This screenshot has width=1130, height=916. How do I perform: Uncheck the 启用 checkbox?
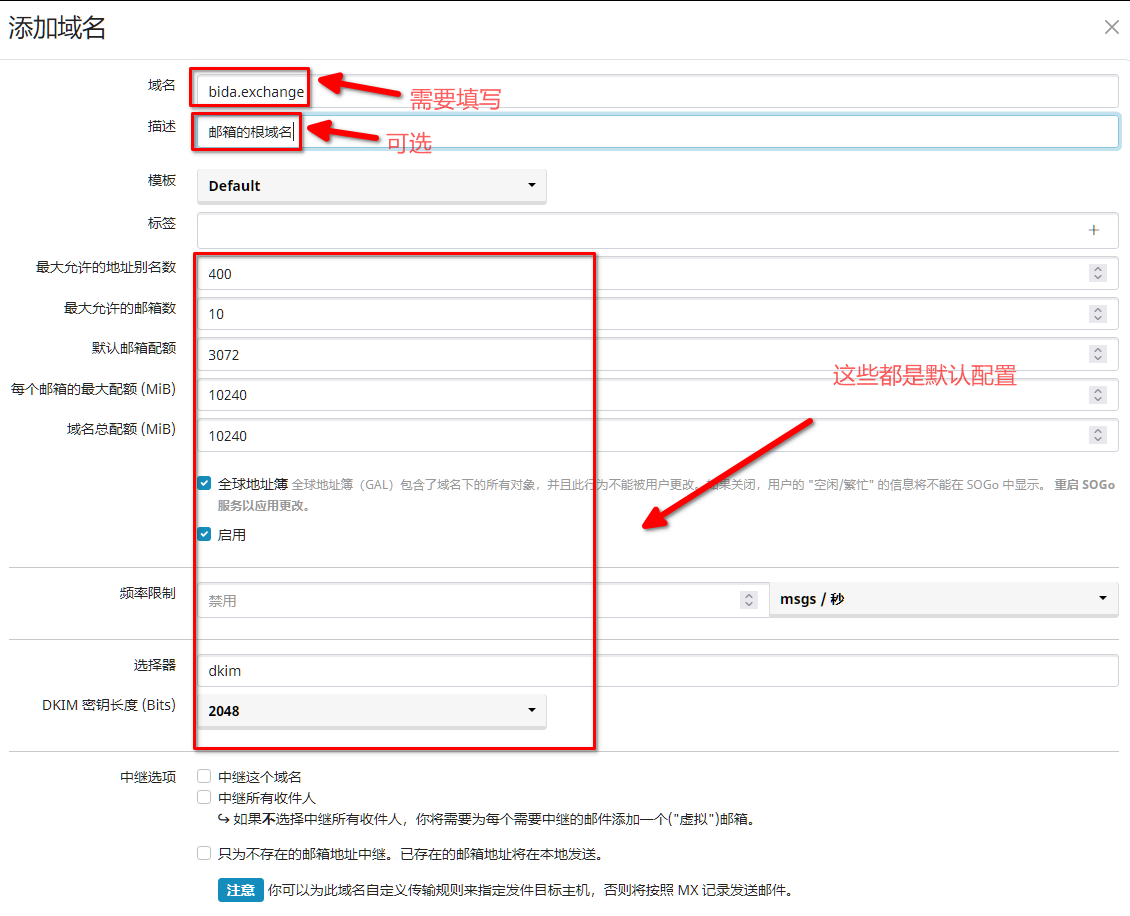point(204,535)
